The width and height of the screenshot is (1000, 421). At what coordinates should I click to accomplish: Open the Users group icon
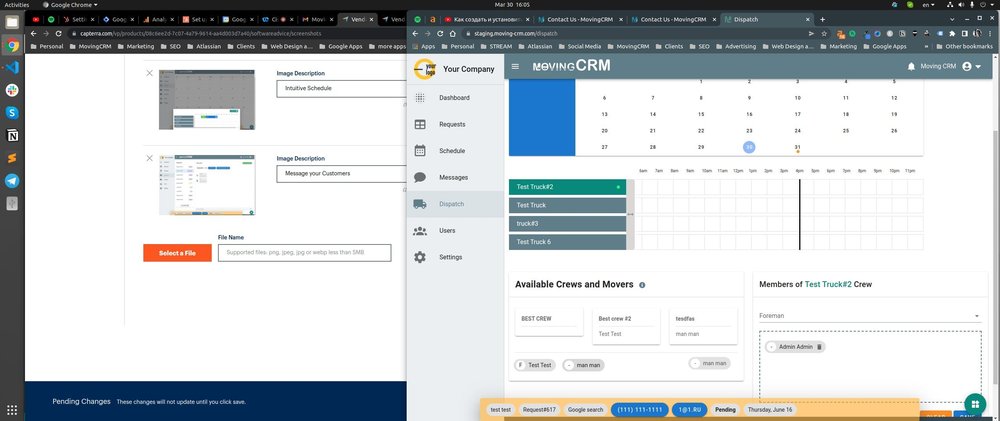coord(420,231)
